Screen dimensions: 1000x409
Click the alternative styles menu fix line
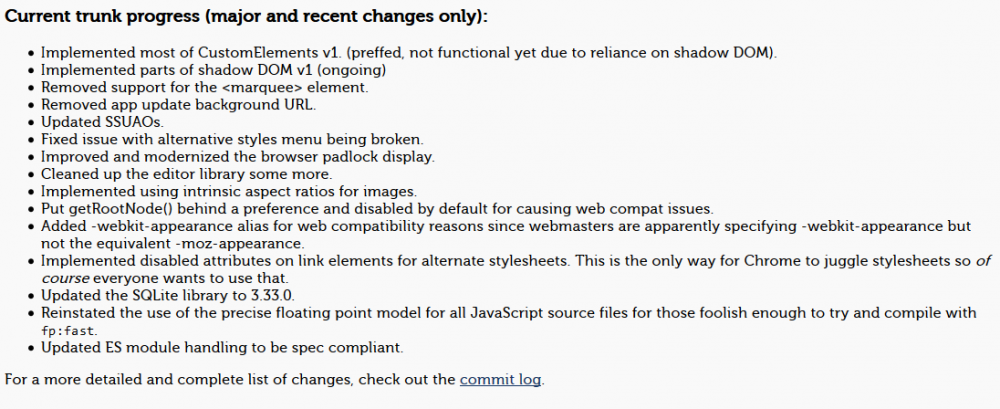pos(259,139)
